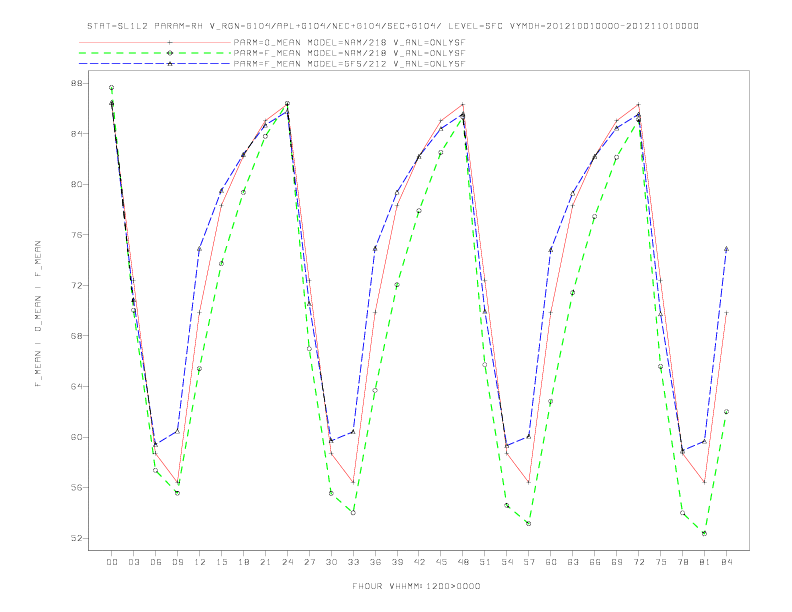Click forecast hour label 30 on the x-axis
The width and height of the screenshot is (792, 612).
coord(331,562)
